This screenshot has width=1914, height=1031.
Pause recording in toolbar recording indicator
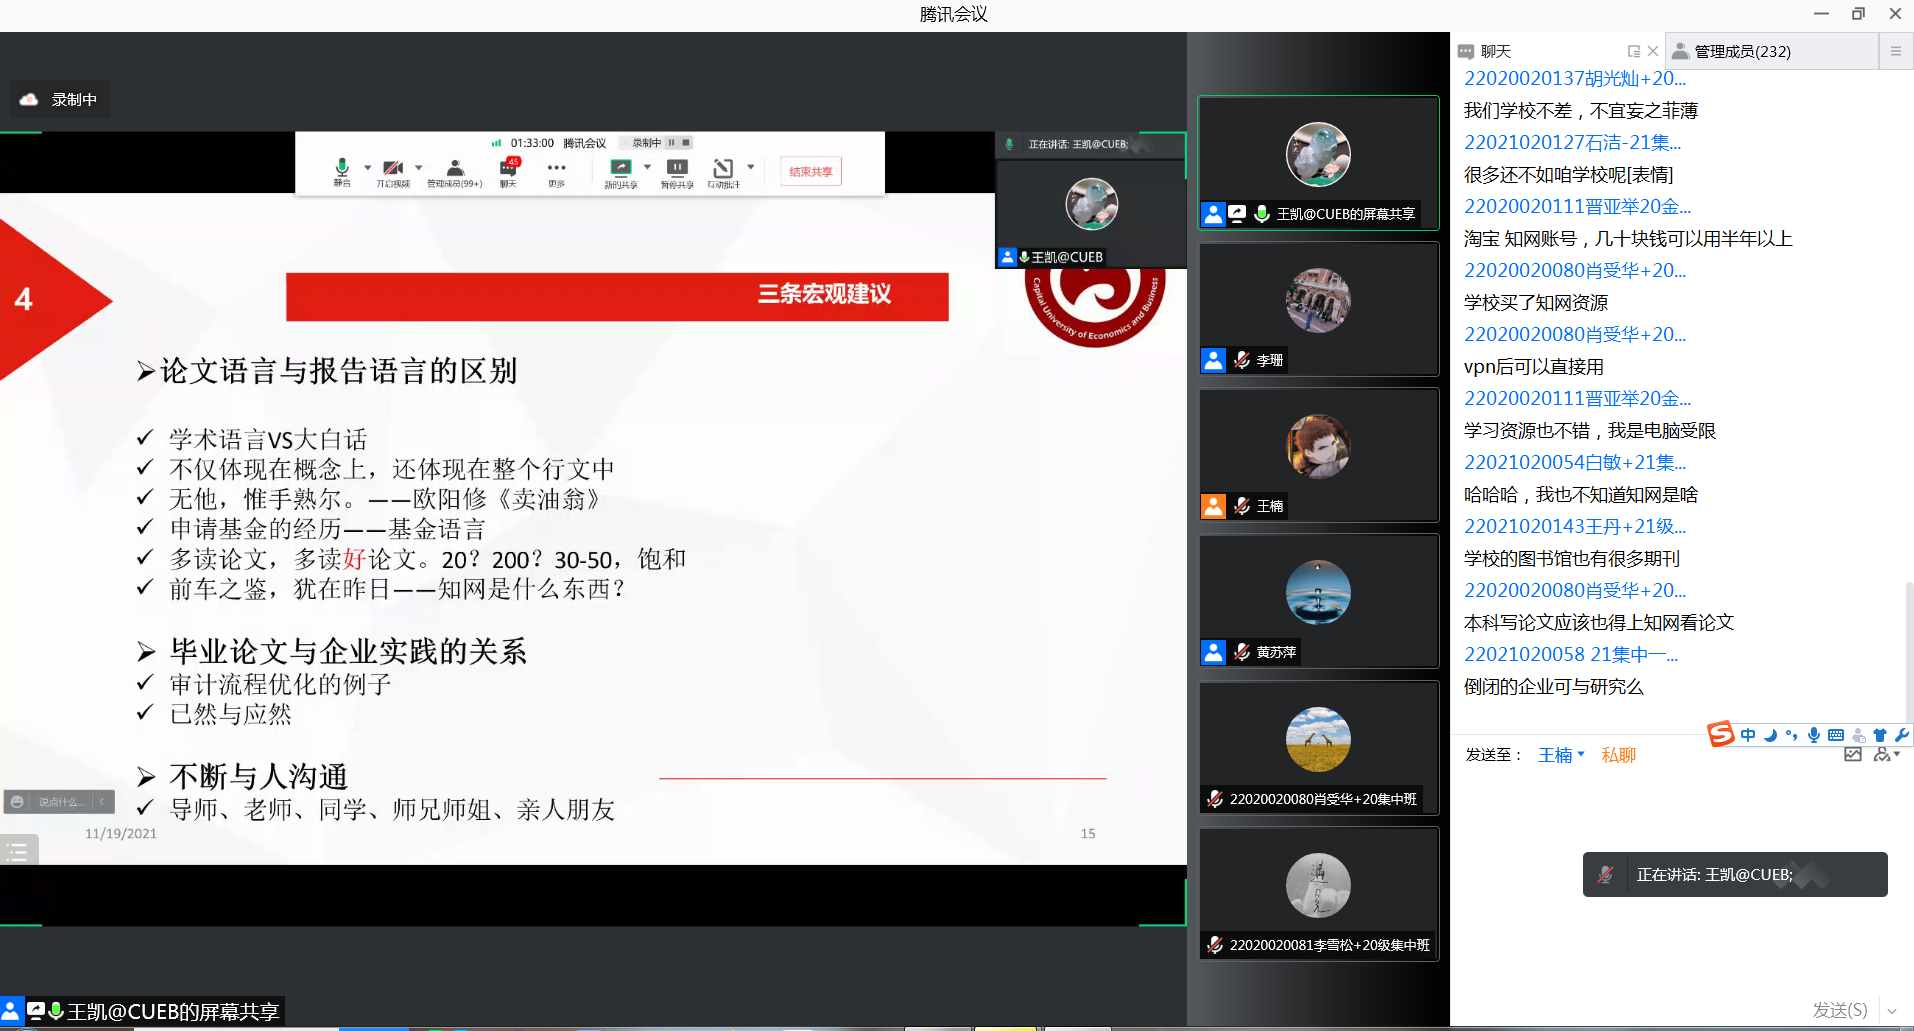coord(672,143)
